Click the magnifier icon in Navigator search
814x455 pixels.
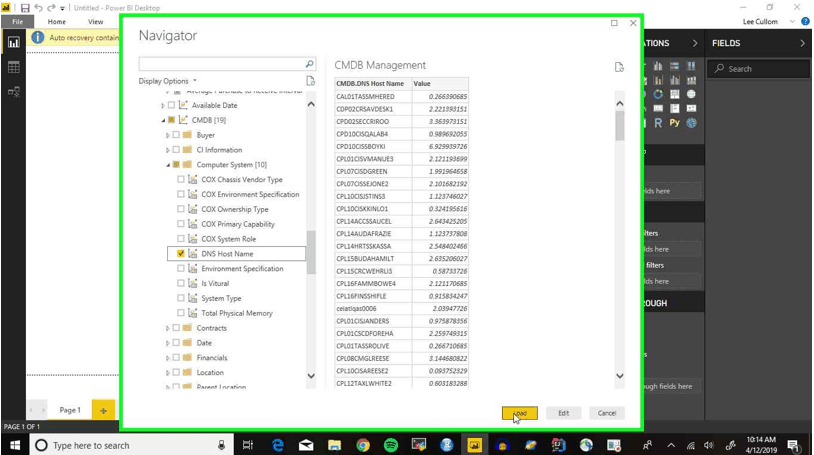pos(309,64)
